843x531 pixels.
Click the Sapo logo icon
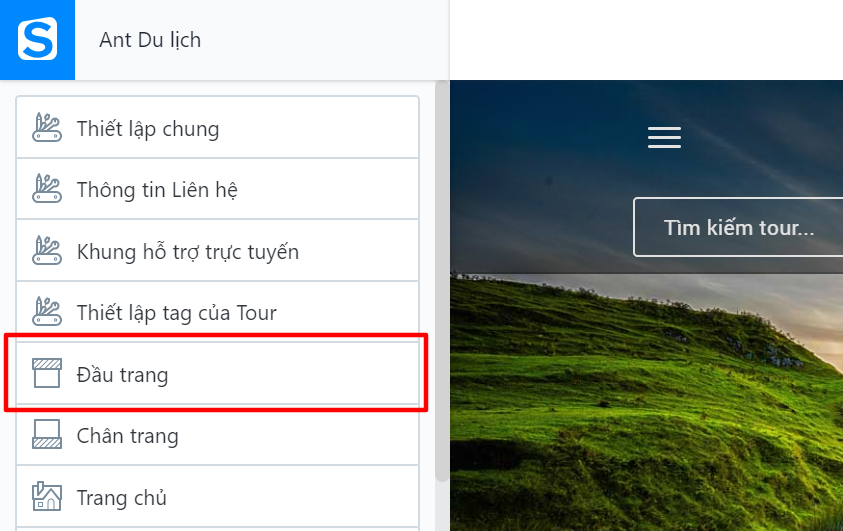pos(37,40)
